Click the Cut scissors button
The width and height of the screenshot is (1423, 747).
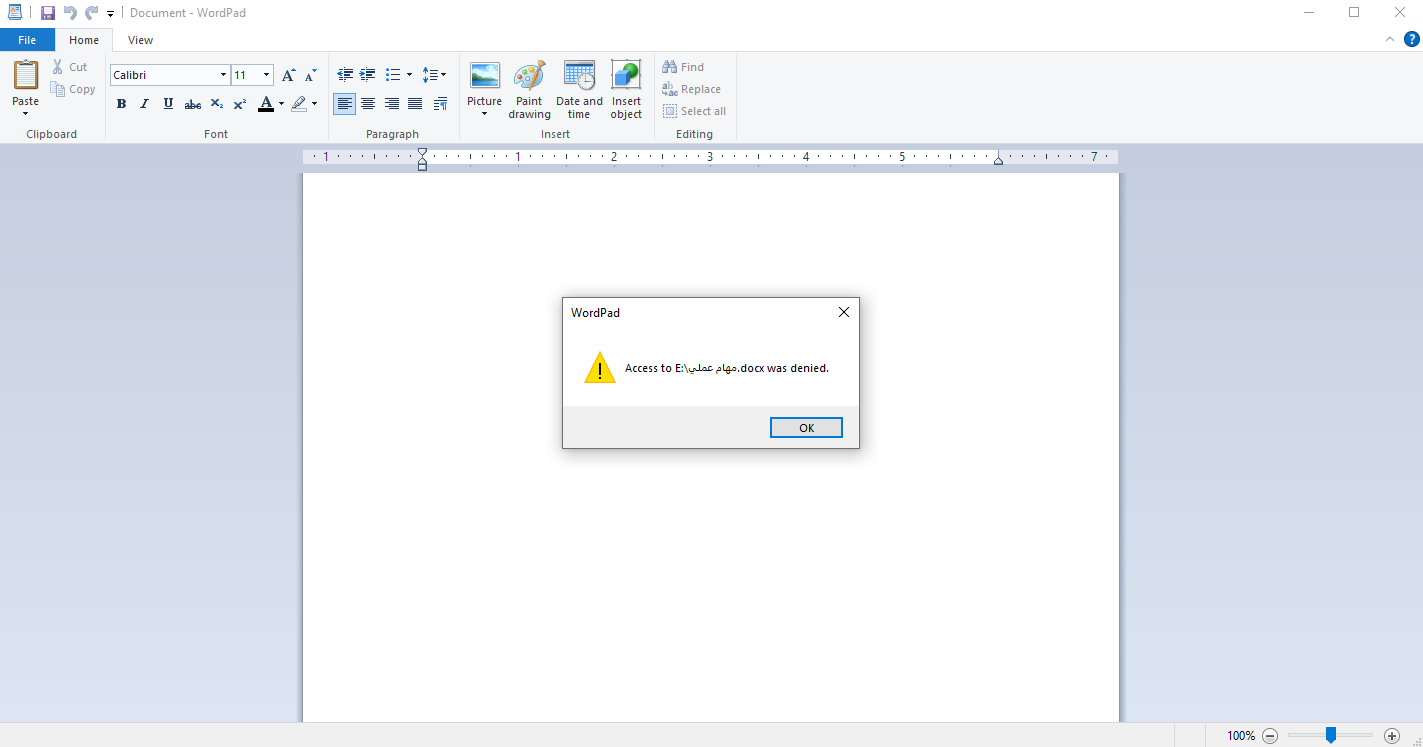click(x=70, y=67)
